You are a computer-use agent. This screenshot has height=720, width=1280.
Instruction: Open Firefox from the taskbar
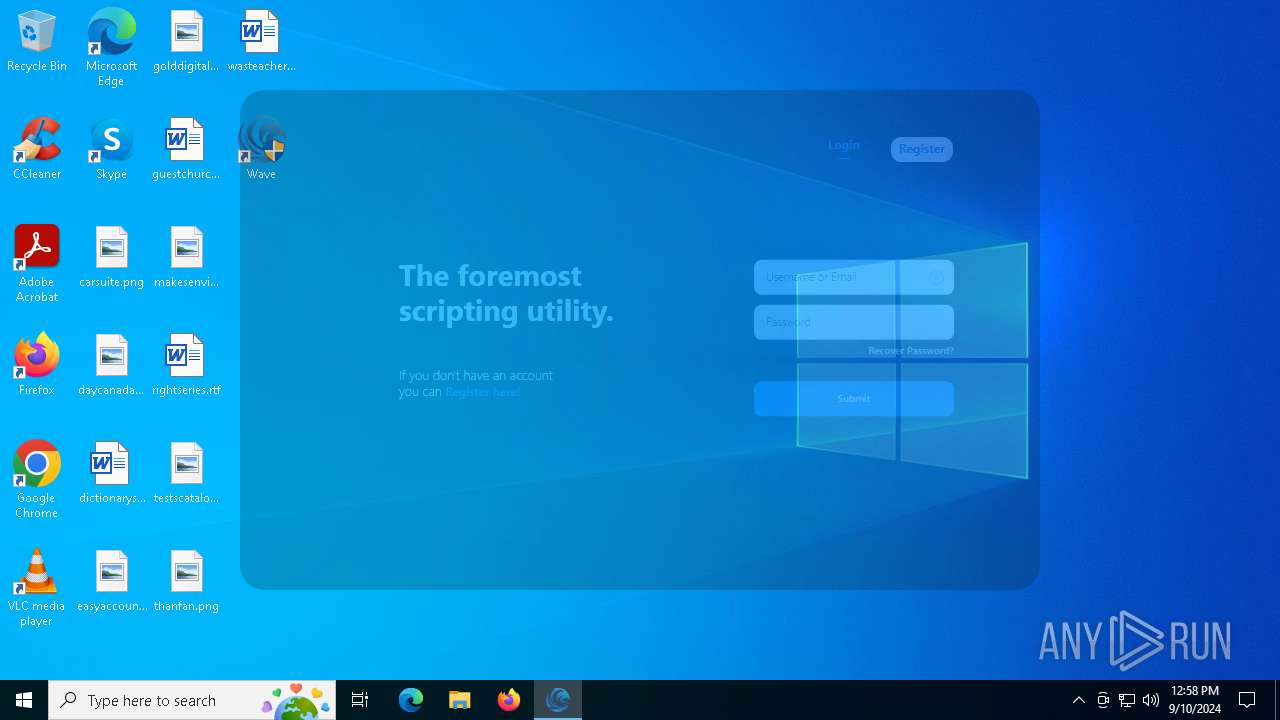[509, 700]
